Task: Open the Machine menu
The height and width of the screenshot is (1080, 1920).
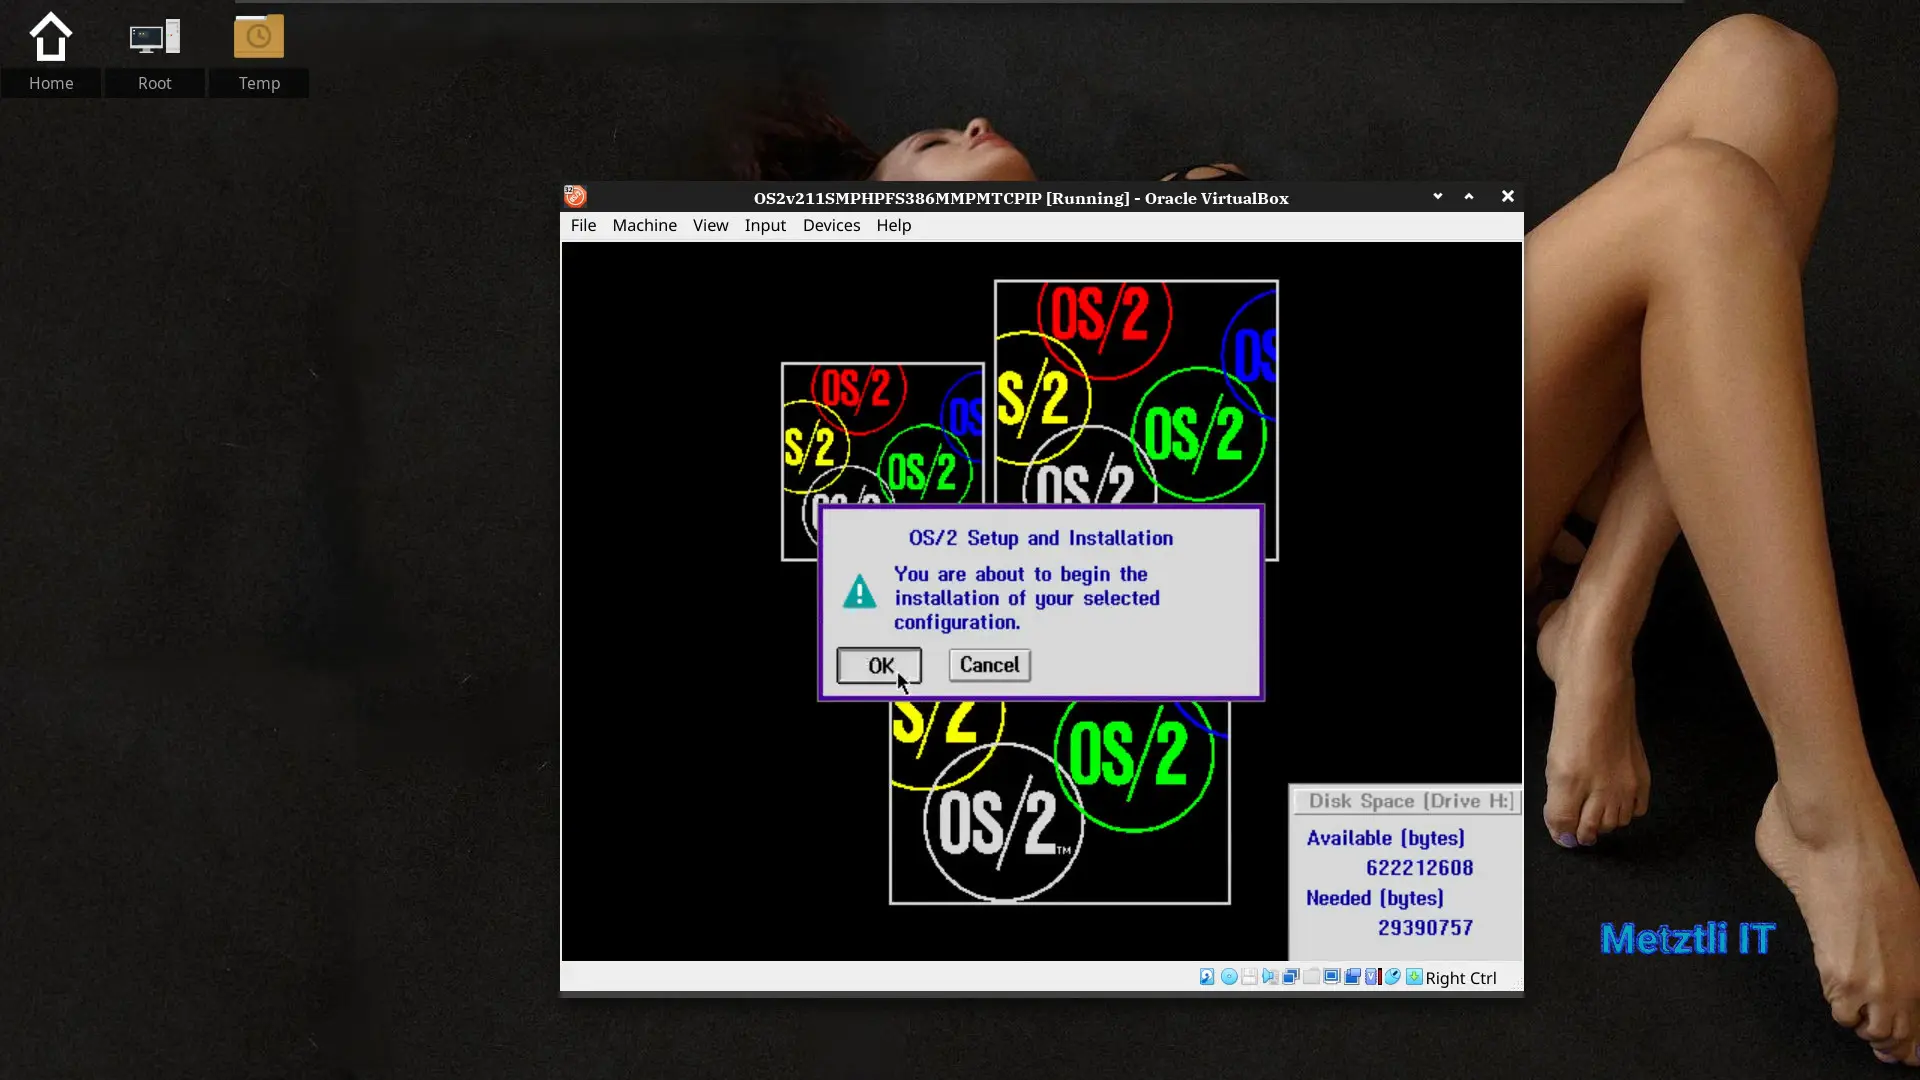Action: (644, 225)
